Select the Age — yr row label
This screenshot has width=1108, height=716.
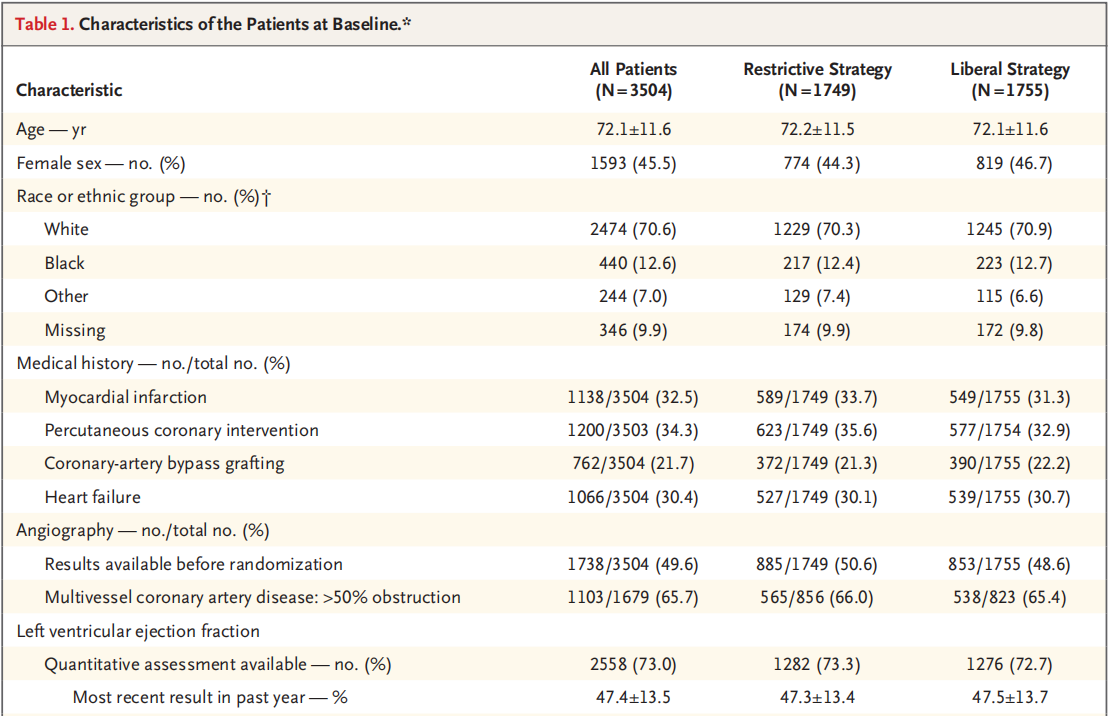click(52, 129)
